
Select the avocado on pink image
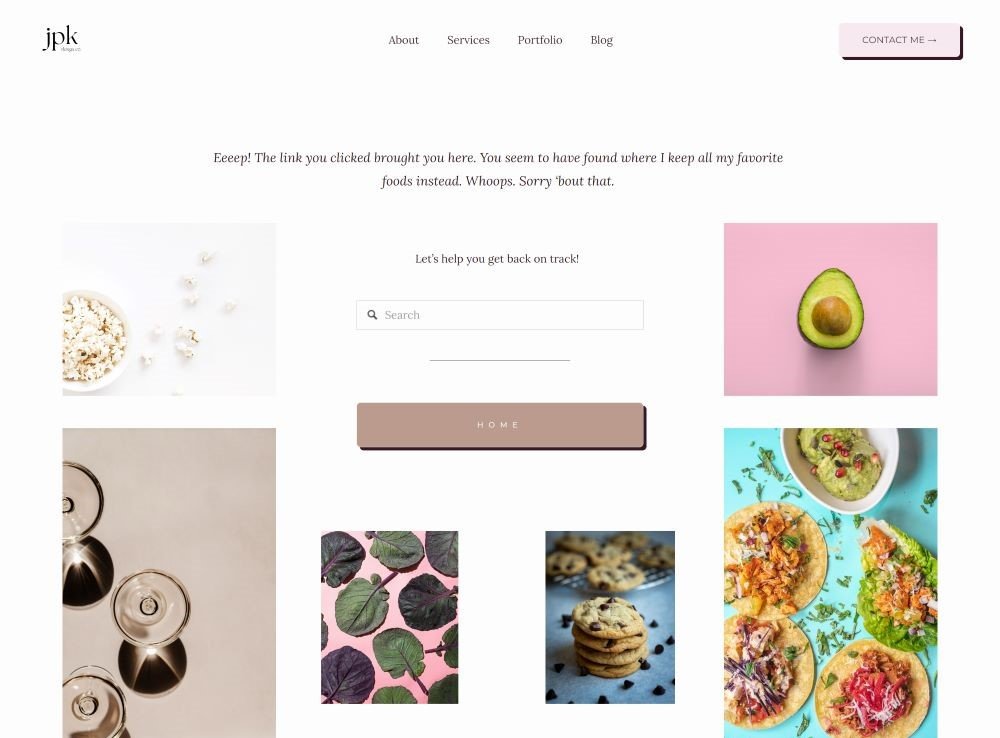pyautogui.click(x=830, y=309)
